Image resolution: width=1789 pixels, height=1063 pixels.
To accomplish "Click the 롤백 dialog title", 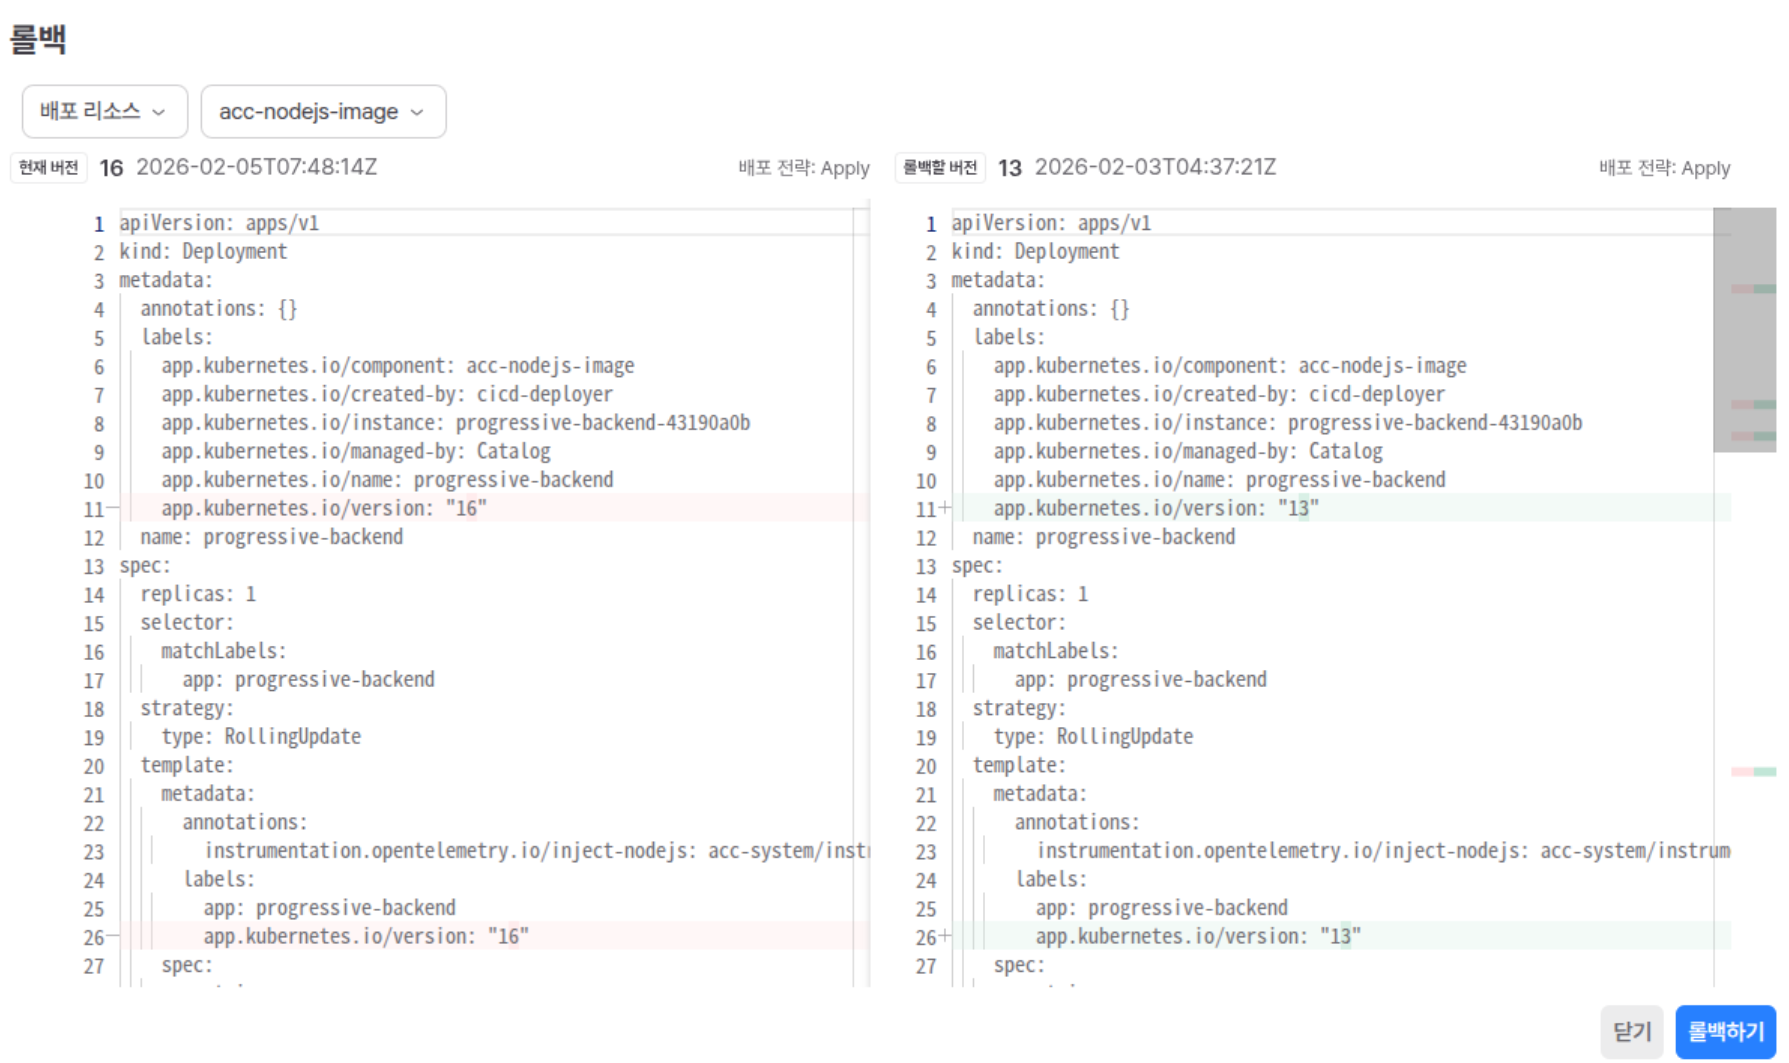I will pyautogui.click(x=38, y=39).
